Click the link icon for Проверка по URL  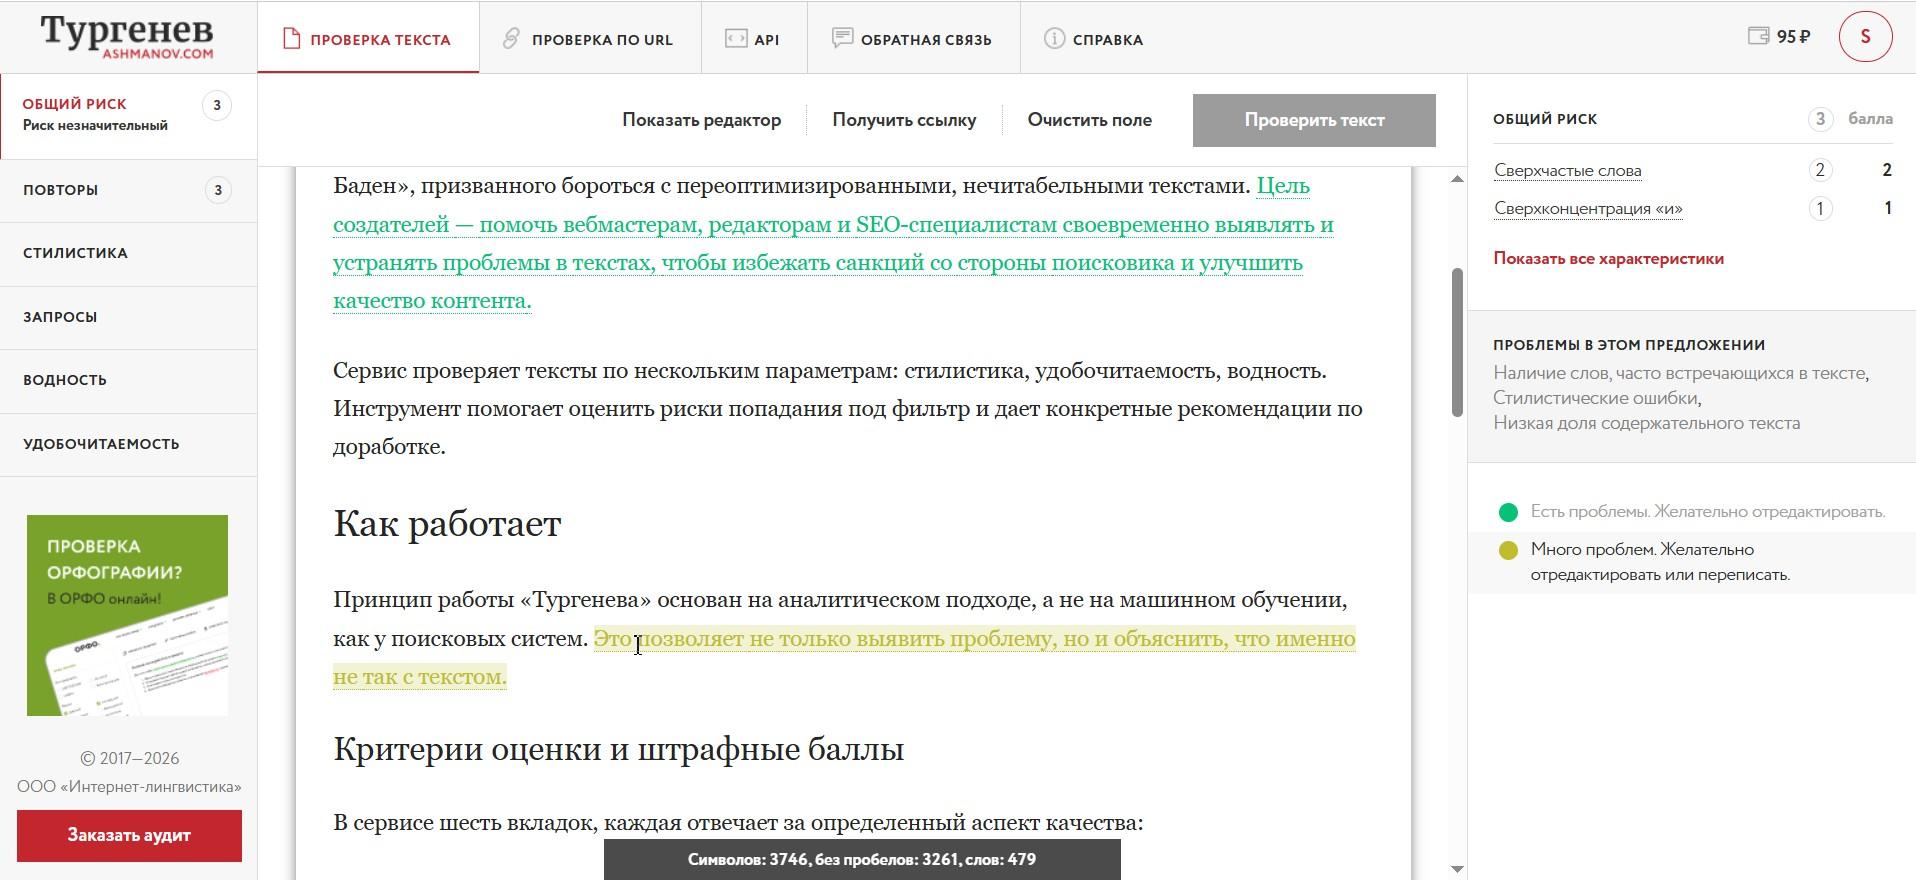(x=511, y=39)
